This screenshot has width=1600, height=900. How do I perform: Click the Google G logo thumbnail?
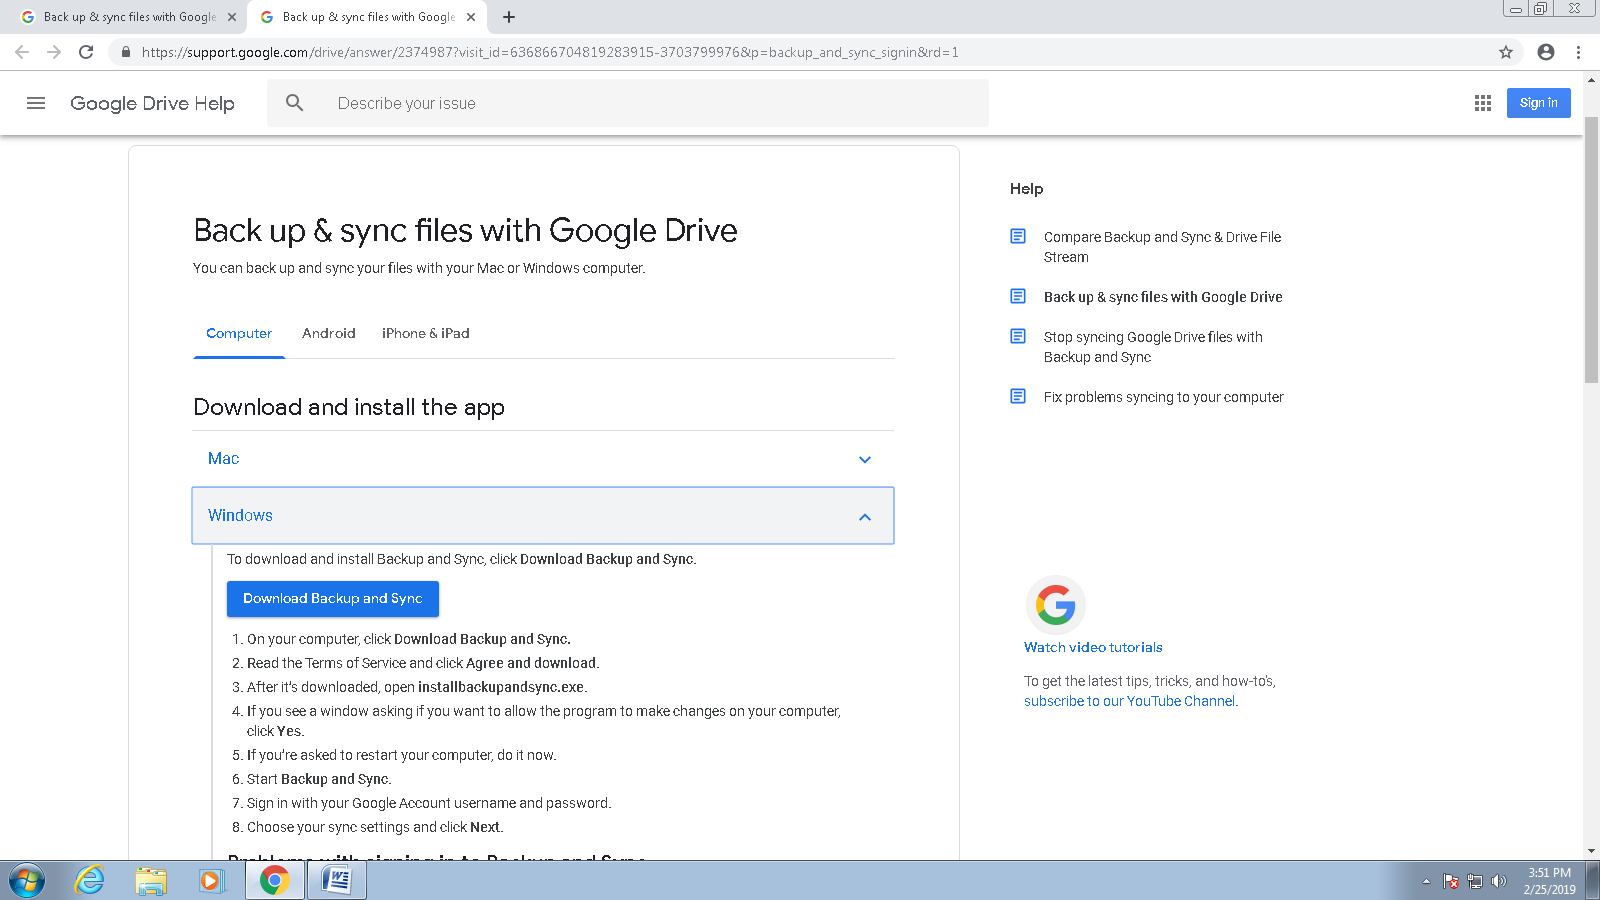[1055, 605]
